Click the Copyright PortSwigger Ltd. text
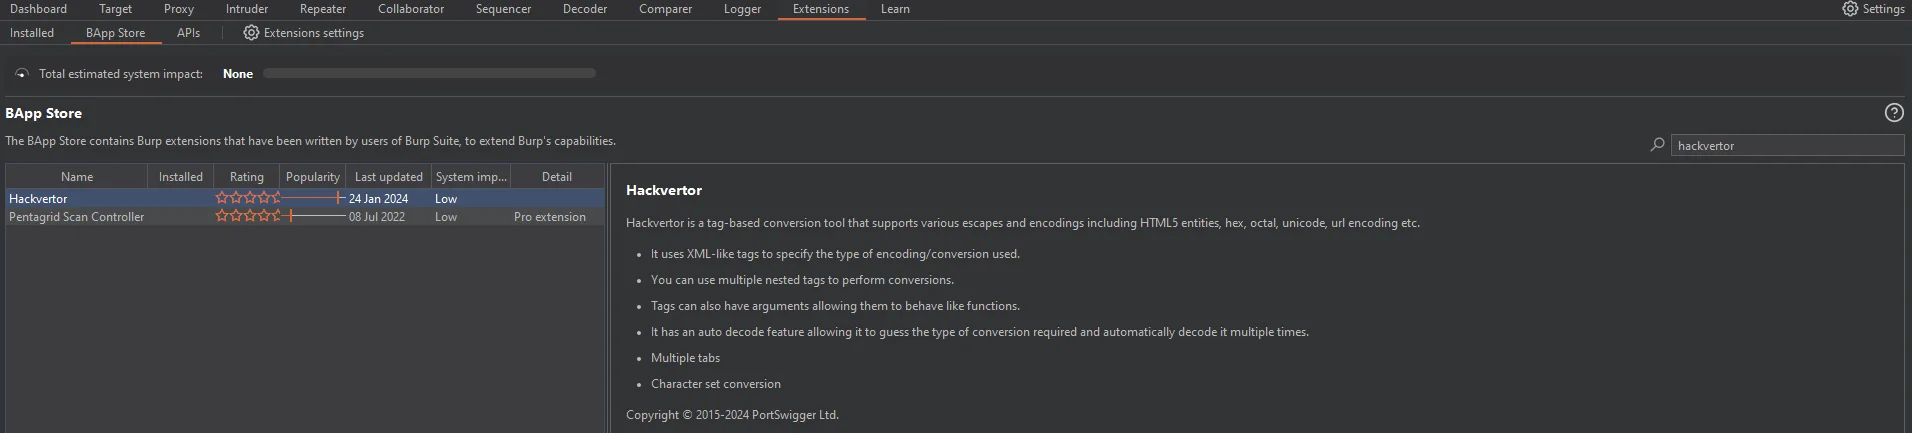This screenshot has width=1912, height=433. (732, 415)
